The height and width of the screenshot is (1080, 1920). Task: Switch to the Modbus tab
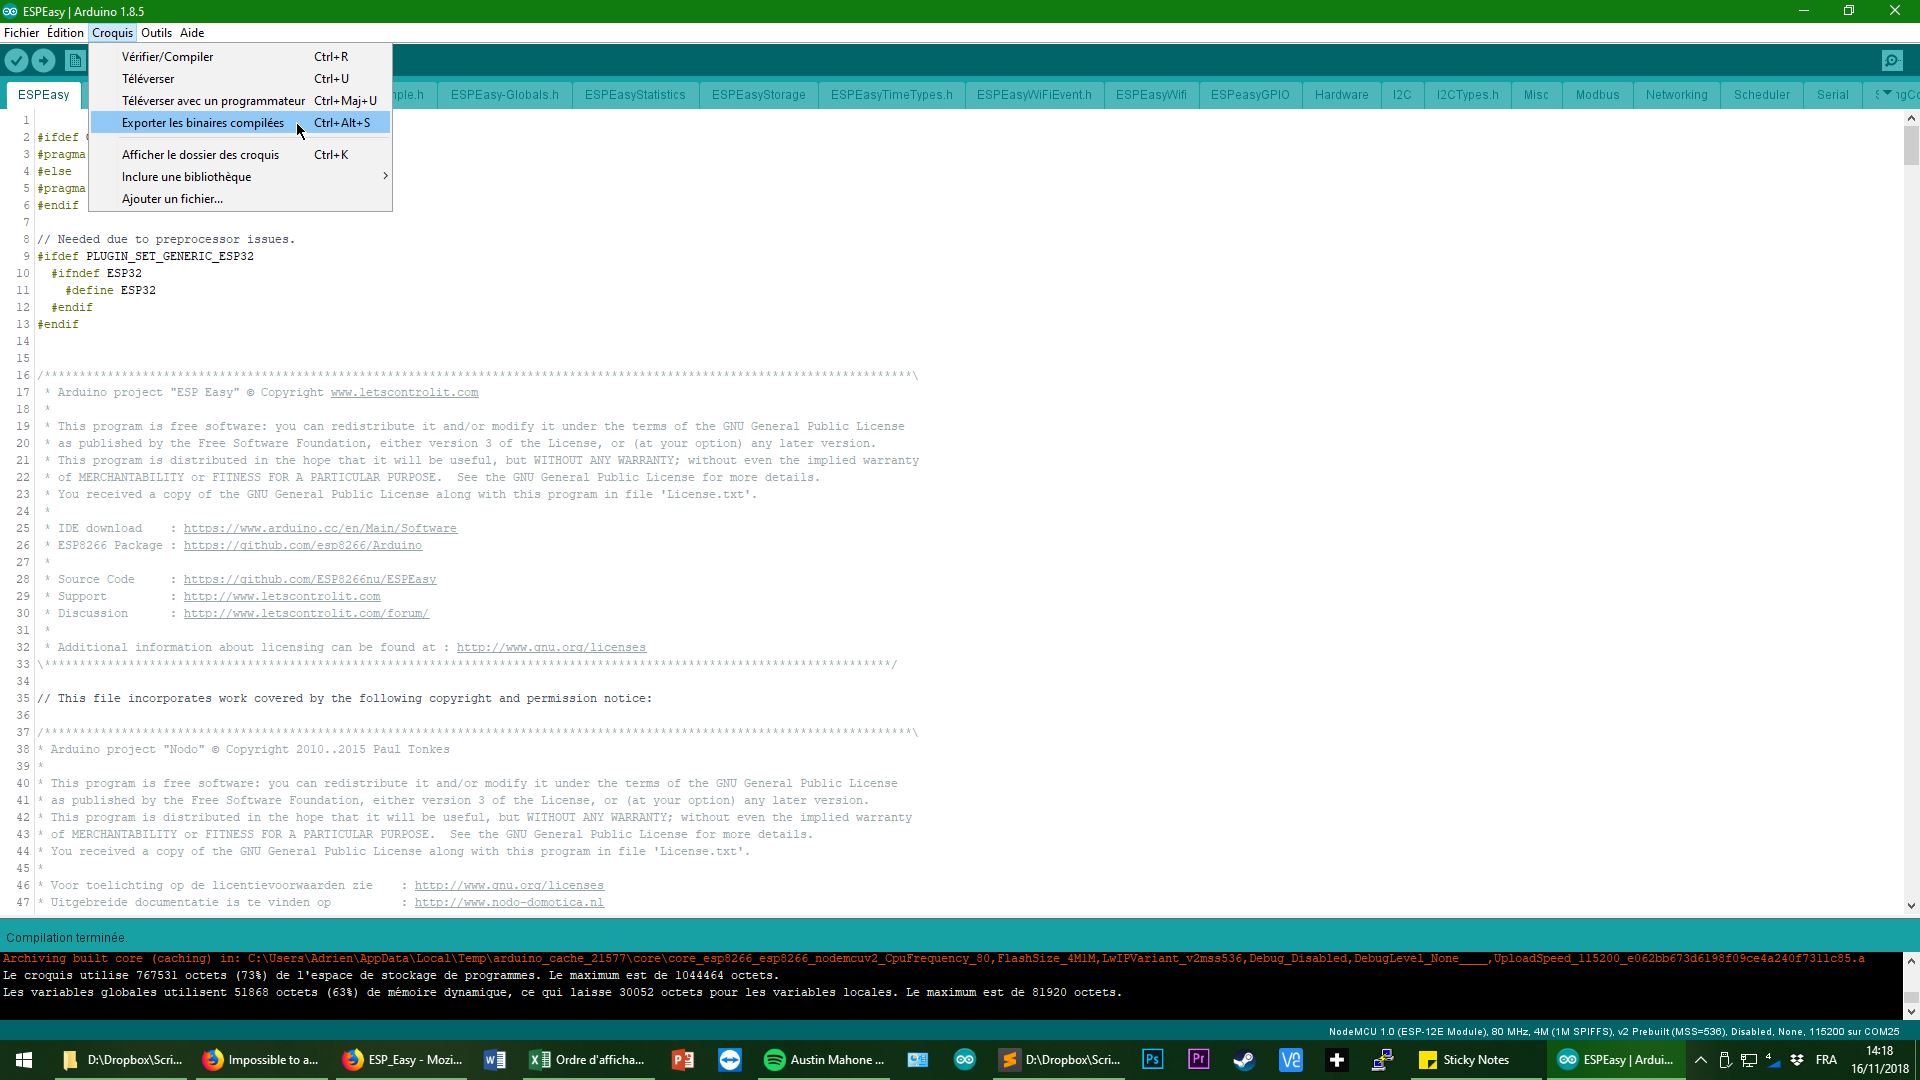[1597, 95]
